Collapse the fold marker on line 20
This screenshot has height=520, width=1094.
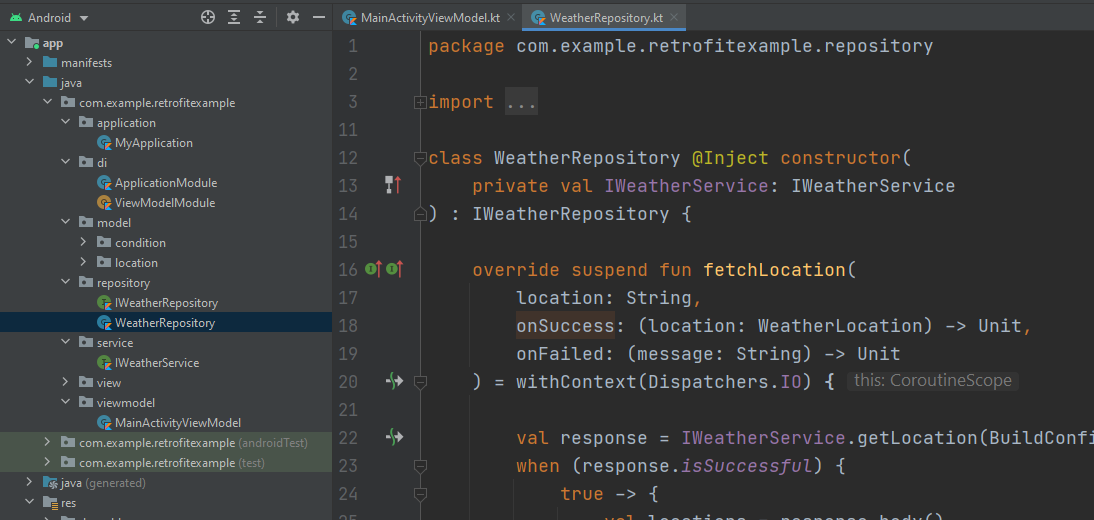pyautogui.click(x=420, y=382)
